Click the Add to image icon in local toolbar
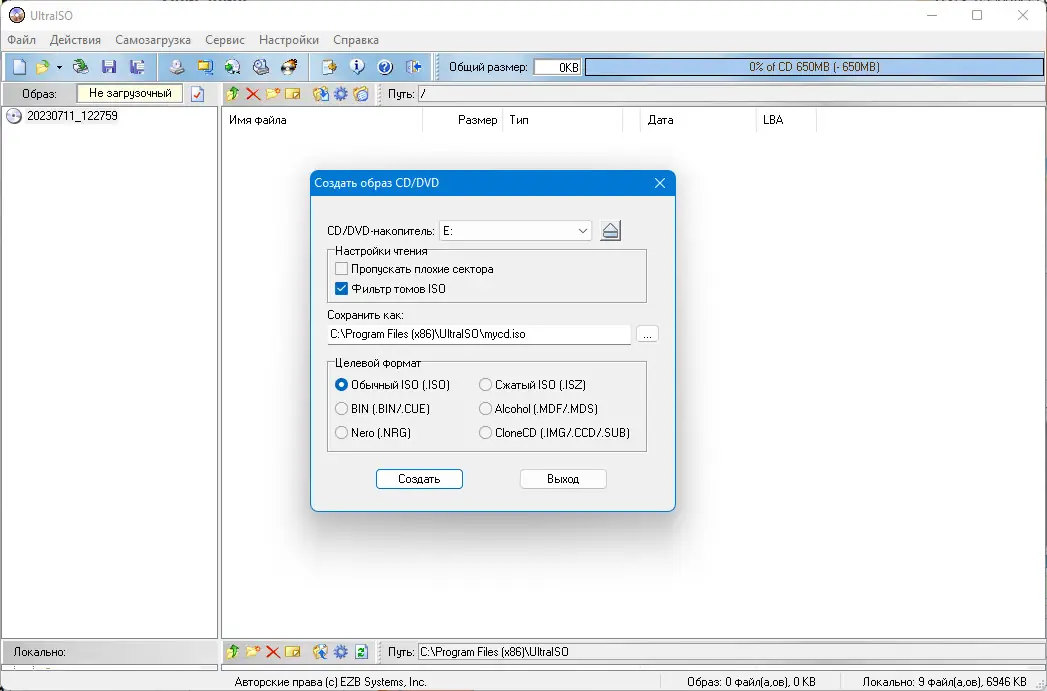This screenshot has height=691, width=1047. tap(321, 652)
